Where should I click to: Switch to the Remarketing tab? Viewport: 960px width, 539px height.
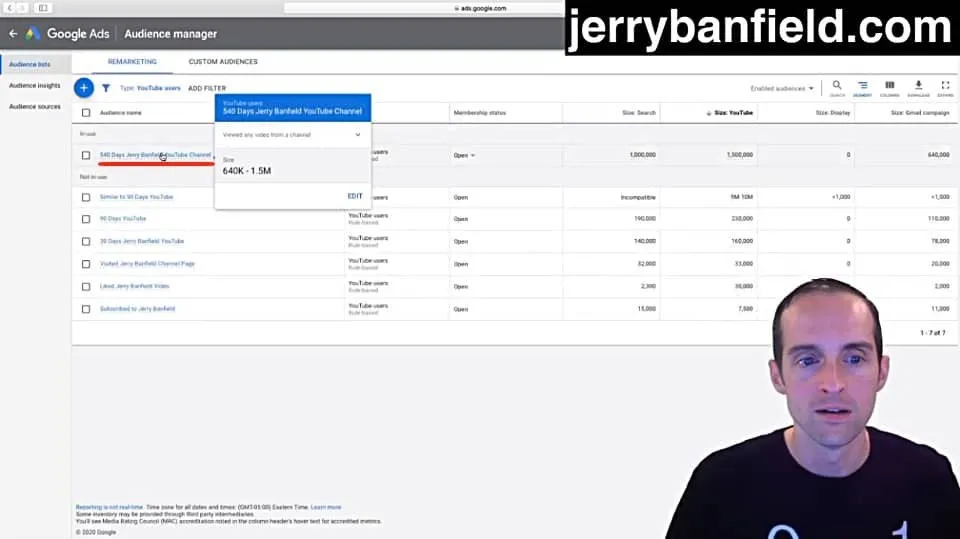click(x=132, y=62)
